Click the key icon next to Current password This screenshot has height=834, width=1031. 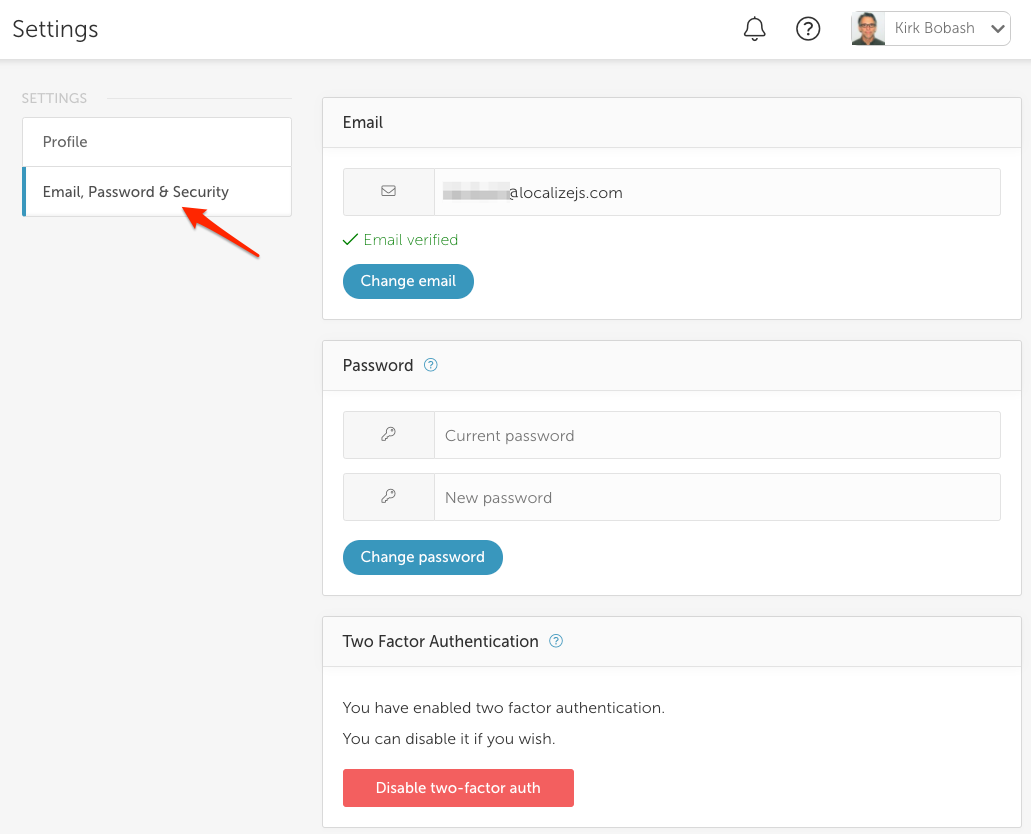pyautogui.click(x=388, y=434)
